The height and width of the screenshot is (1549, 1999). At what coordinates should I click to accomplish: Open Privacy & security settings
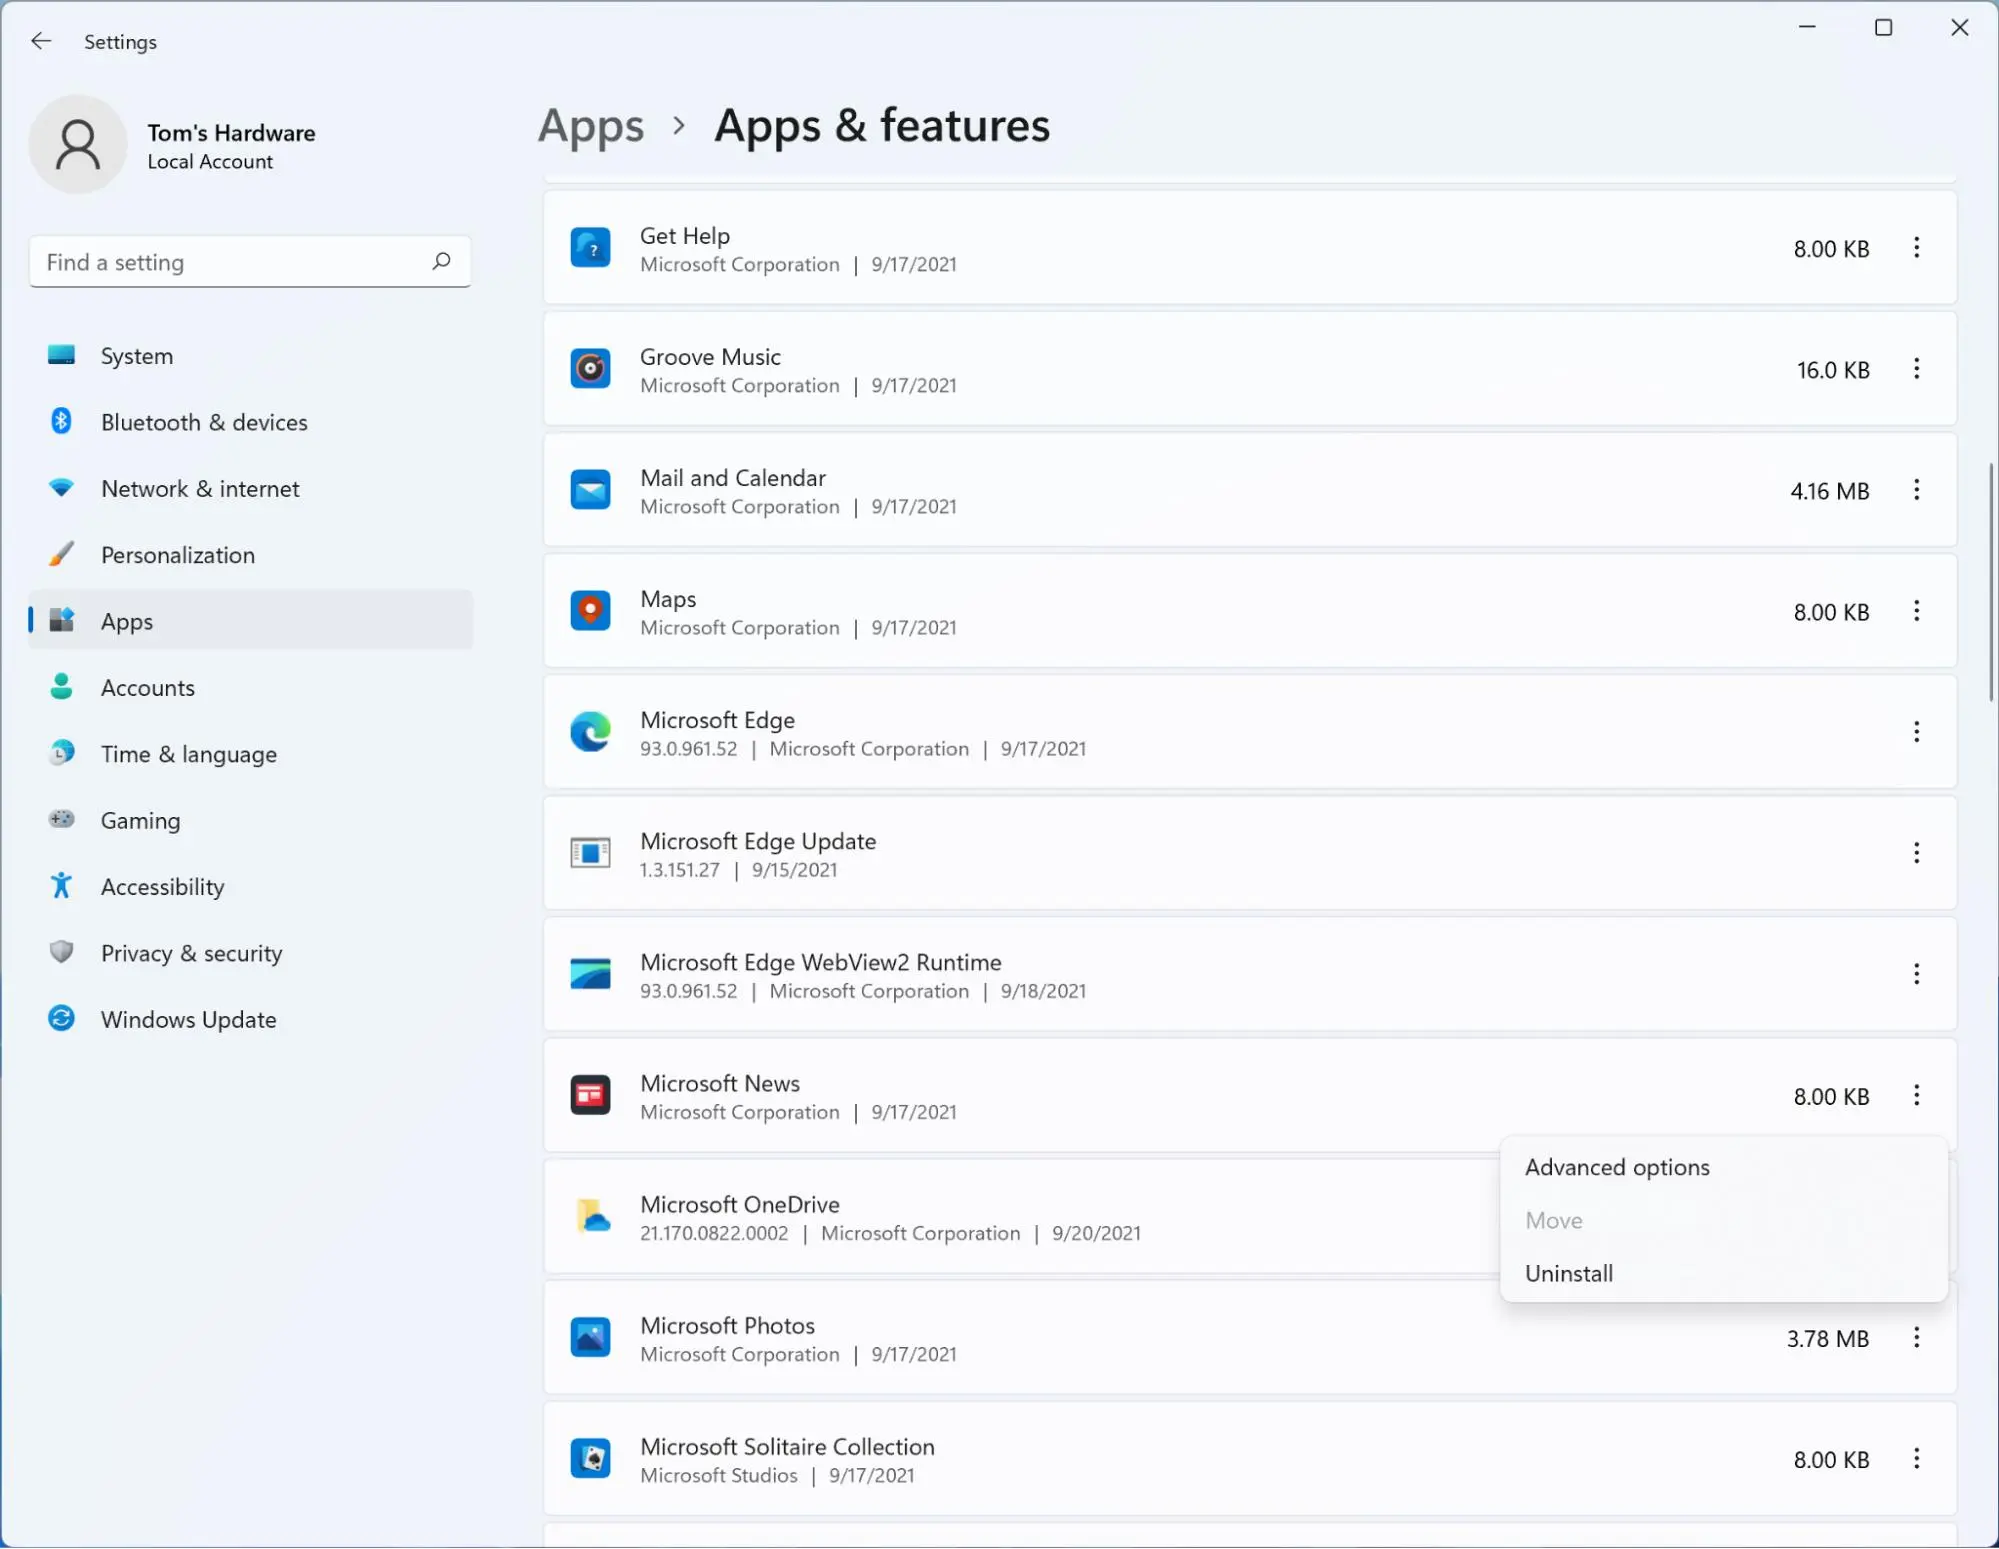[250, 953]
